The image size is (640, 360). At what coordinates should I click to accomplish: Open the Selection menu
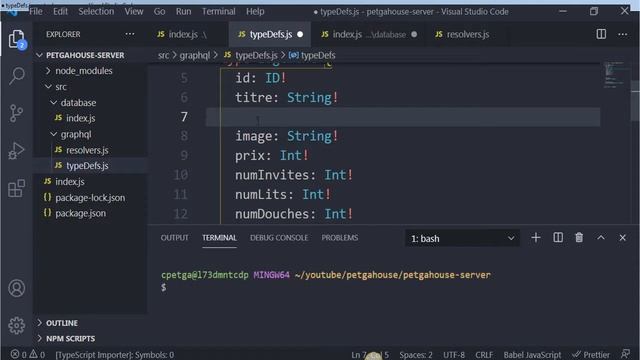tap(96, 11)
